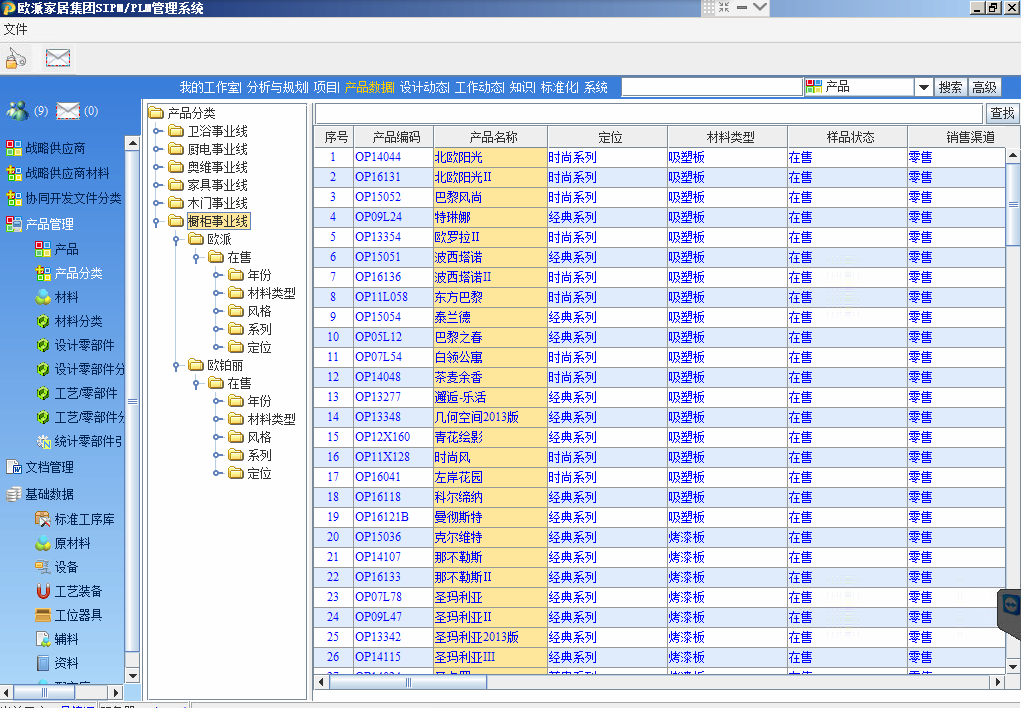Open product code OP14044 link
1021x708 pixels.
click(377, 157)
